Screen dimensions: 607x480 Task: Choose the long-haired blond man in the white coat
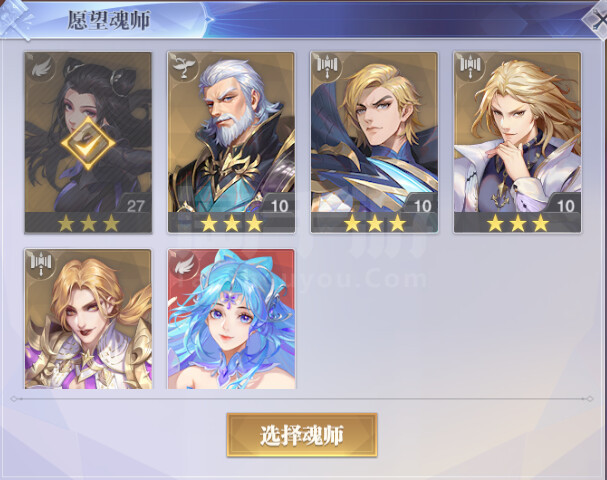pyautogui.click(x=517, y=142)
